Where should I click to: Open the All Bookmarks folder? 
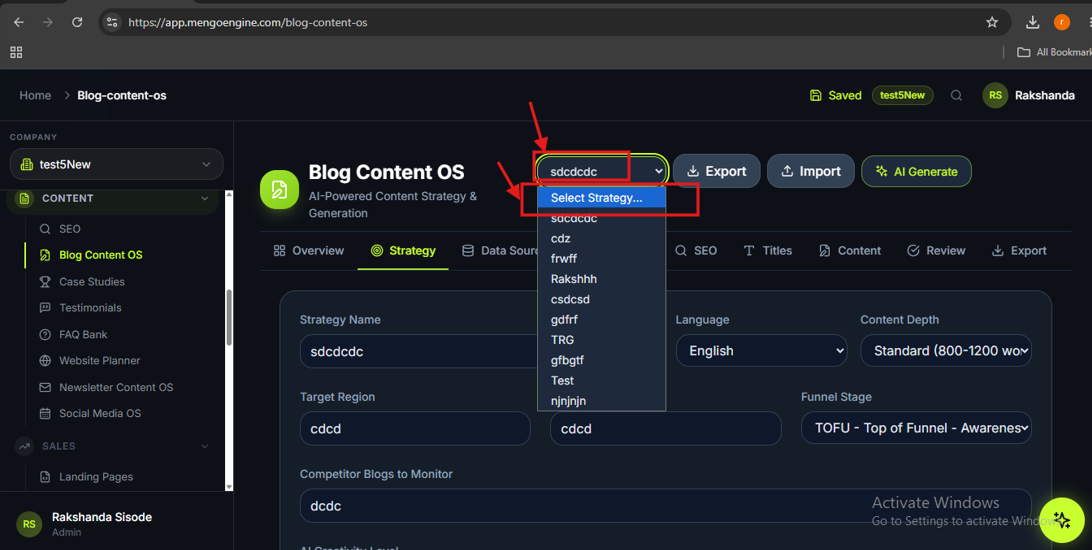[x=1054, y=52]
